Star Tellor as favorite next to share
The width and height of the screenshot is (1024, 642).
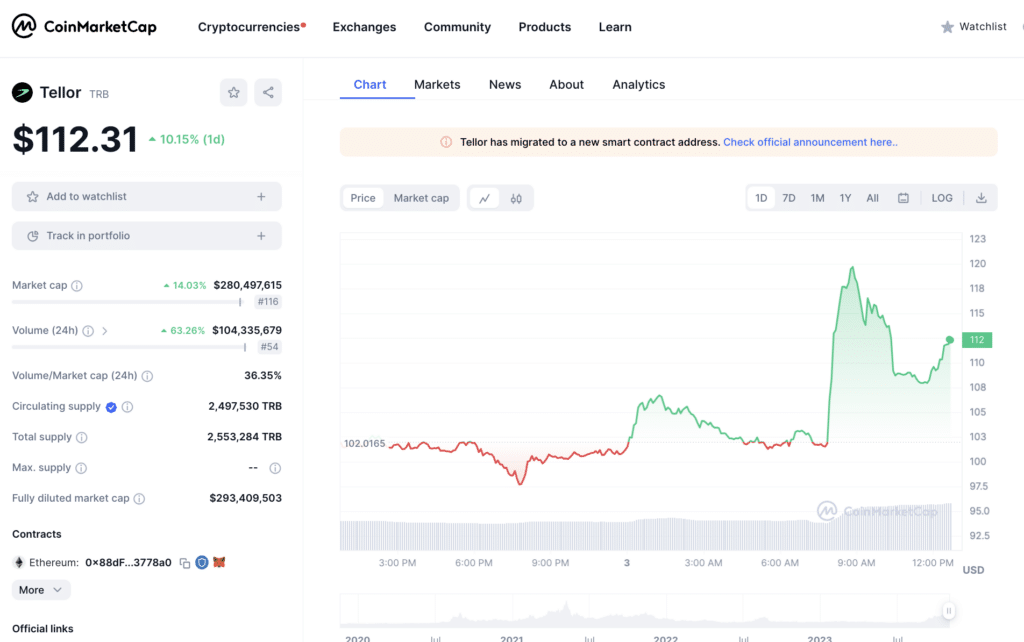pos(234,93)
